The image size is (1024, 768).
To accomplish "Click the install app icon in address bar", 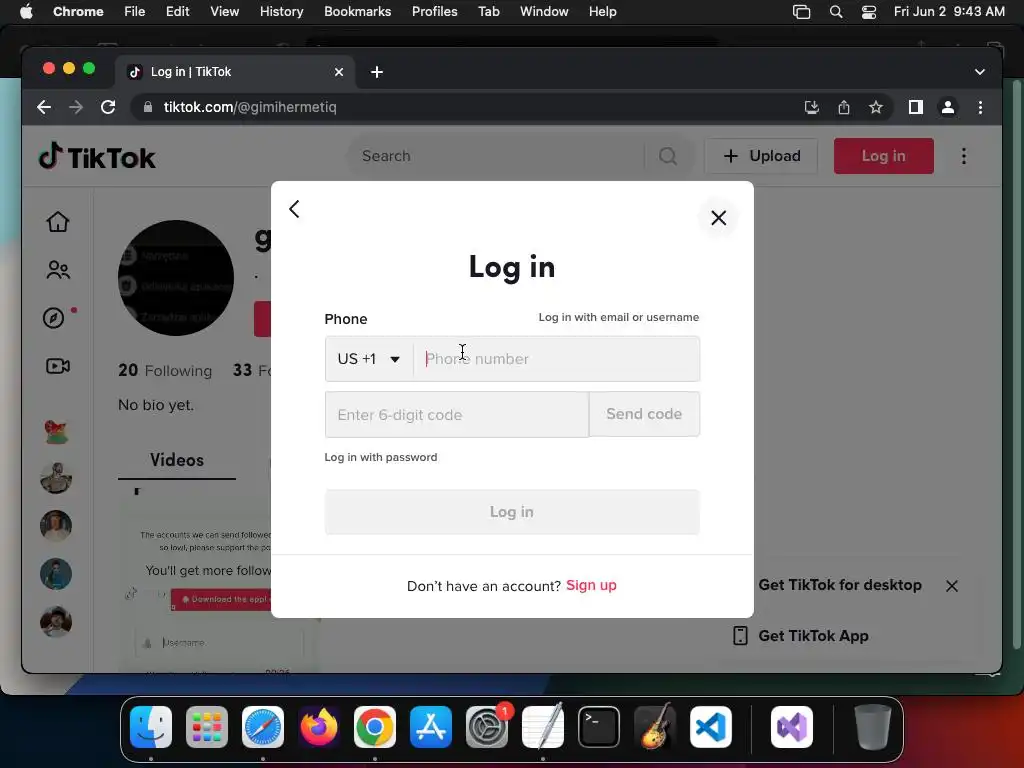I will click(x=812, y=107).
